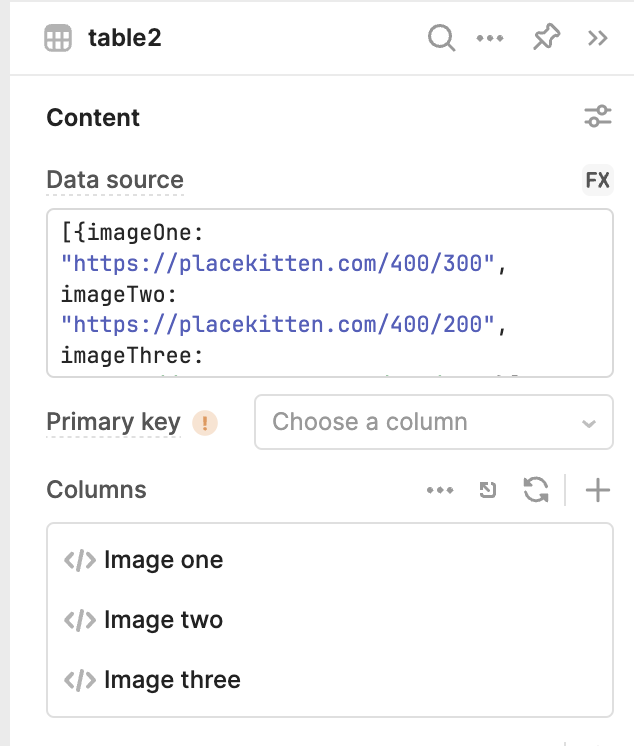Add a new column with plus

click(x=597, y=490)
